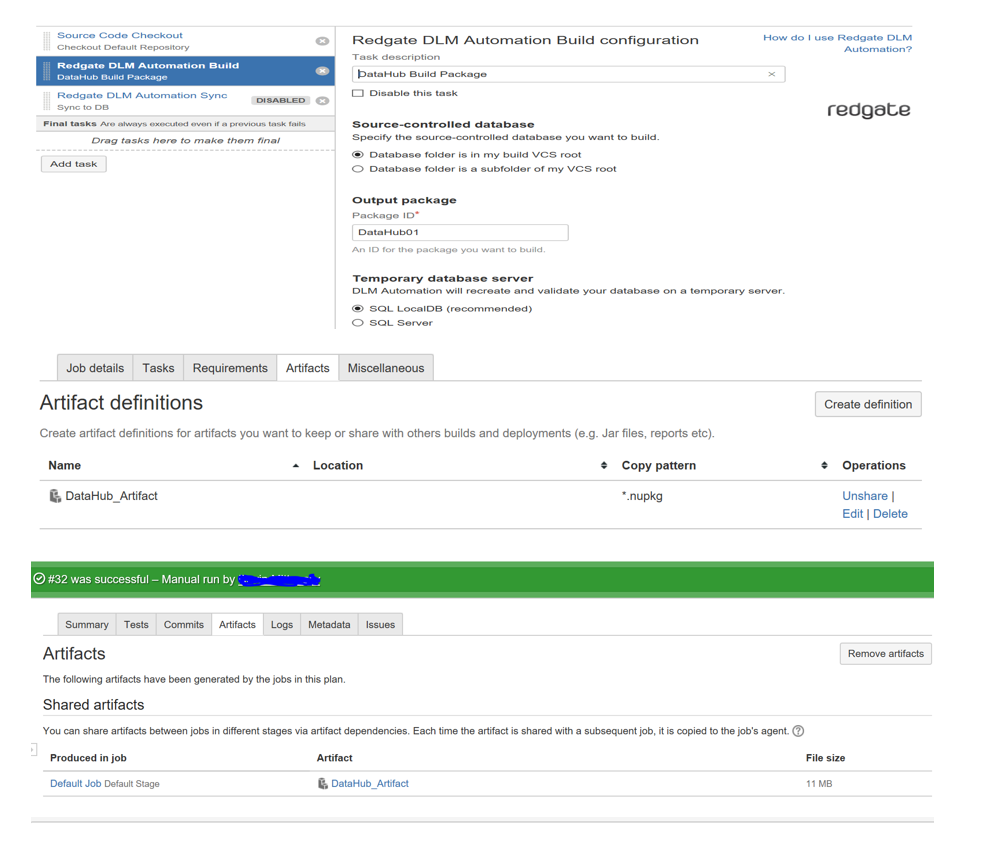Grab the Automation Build task drag handle

click(47, 71)
